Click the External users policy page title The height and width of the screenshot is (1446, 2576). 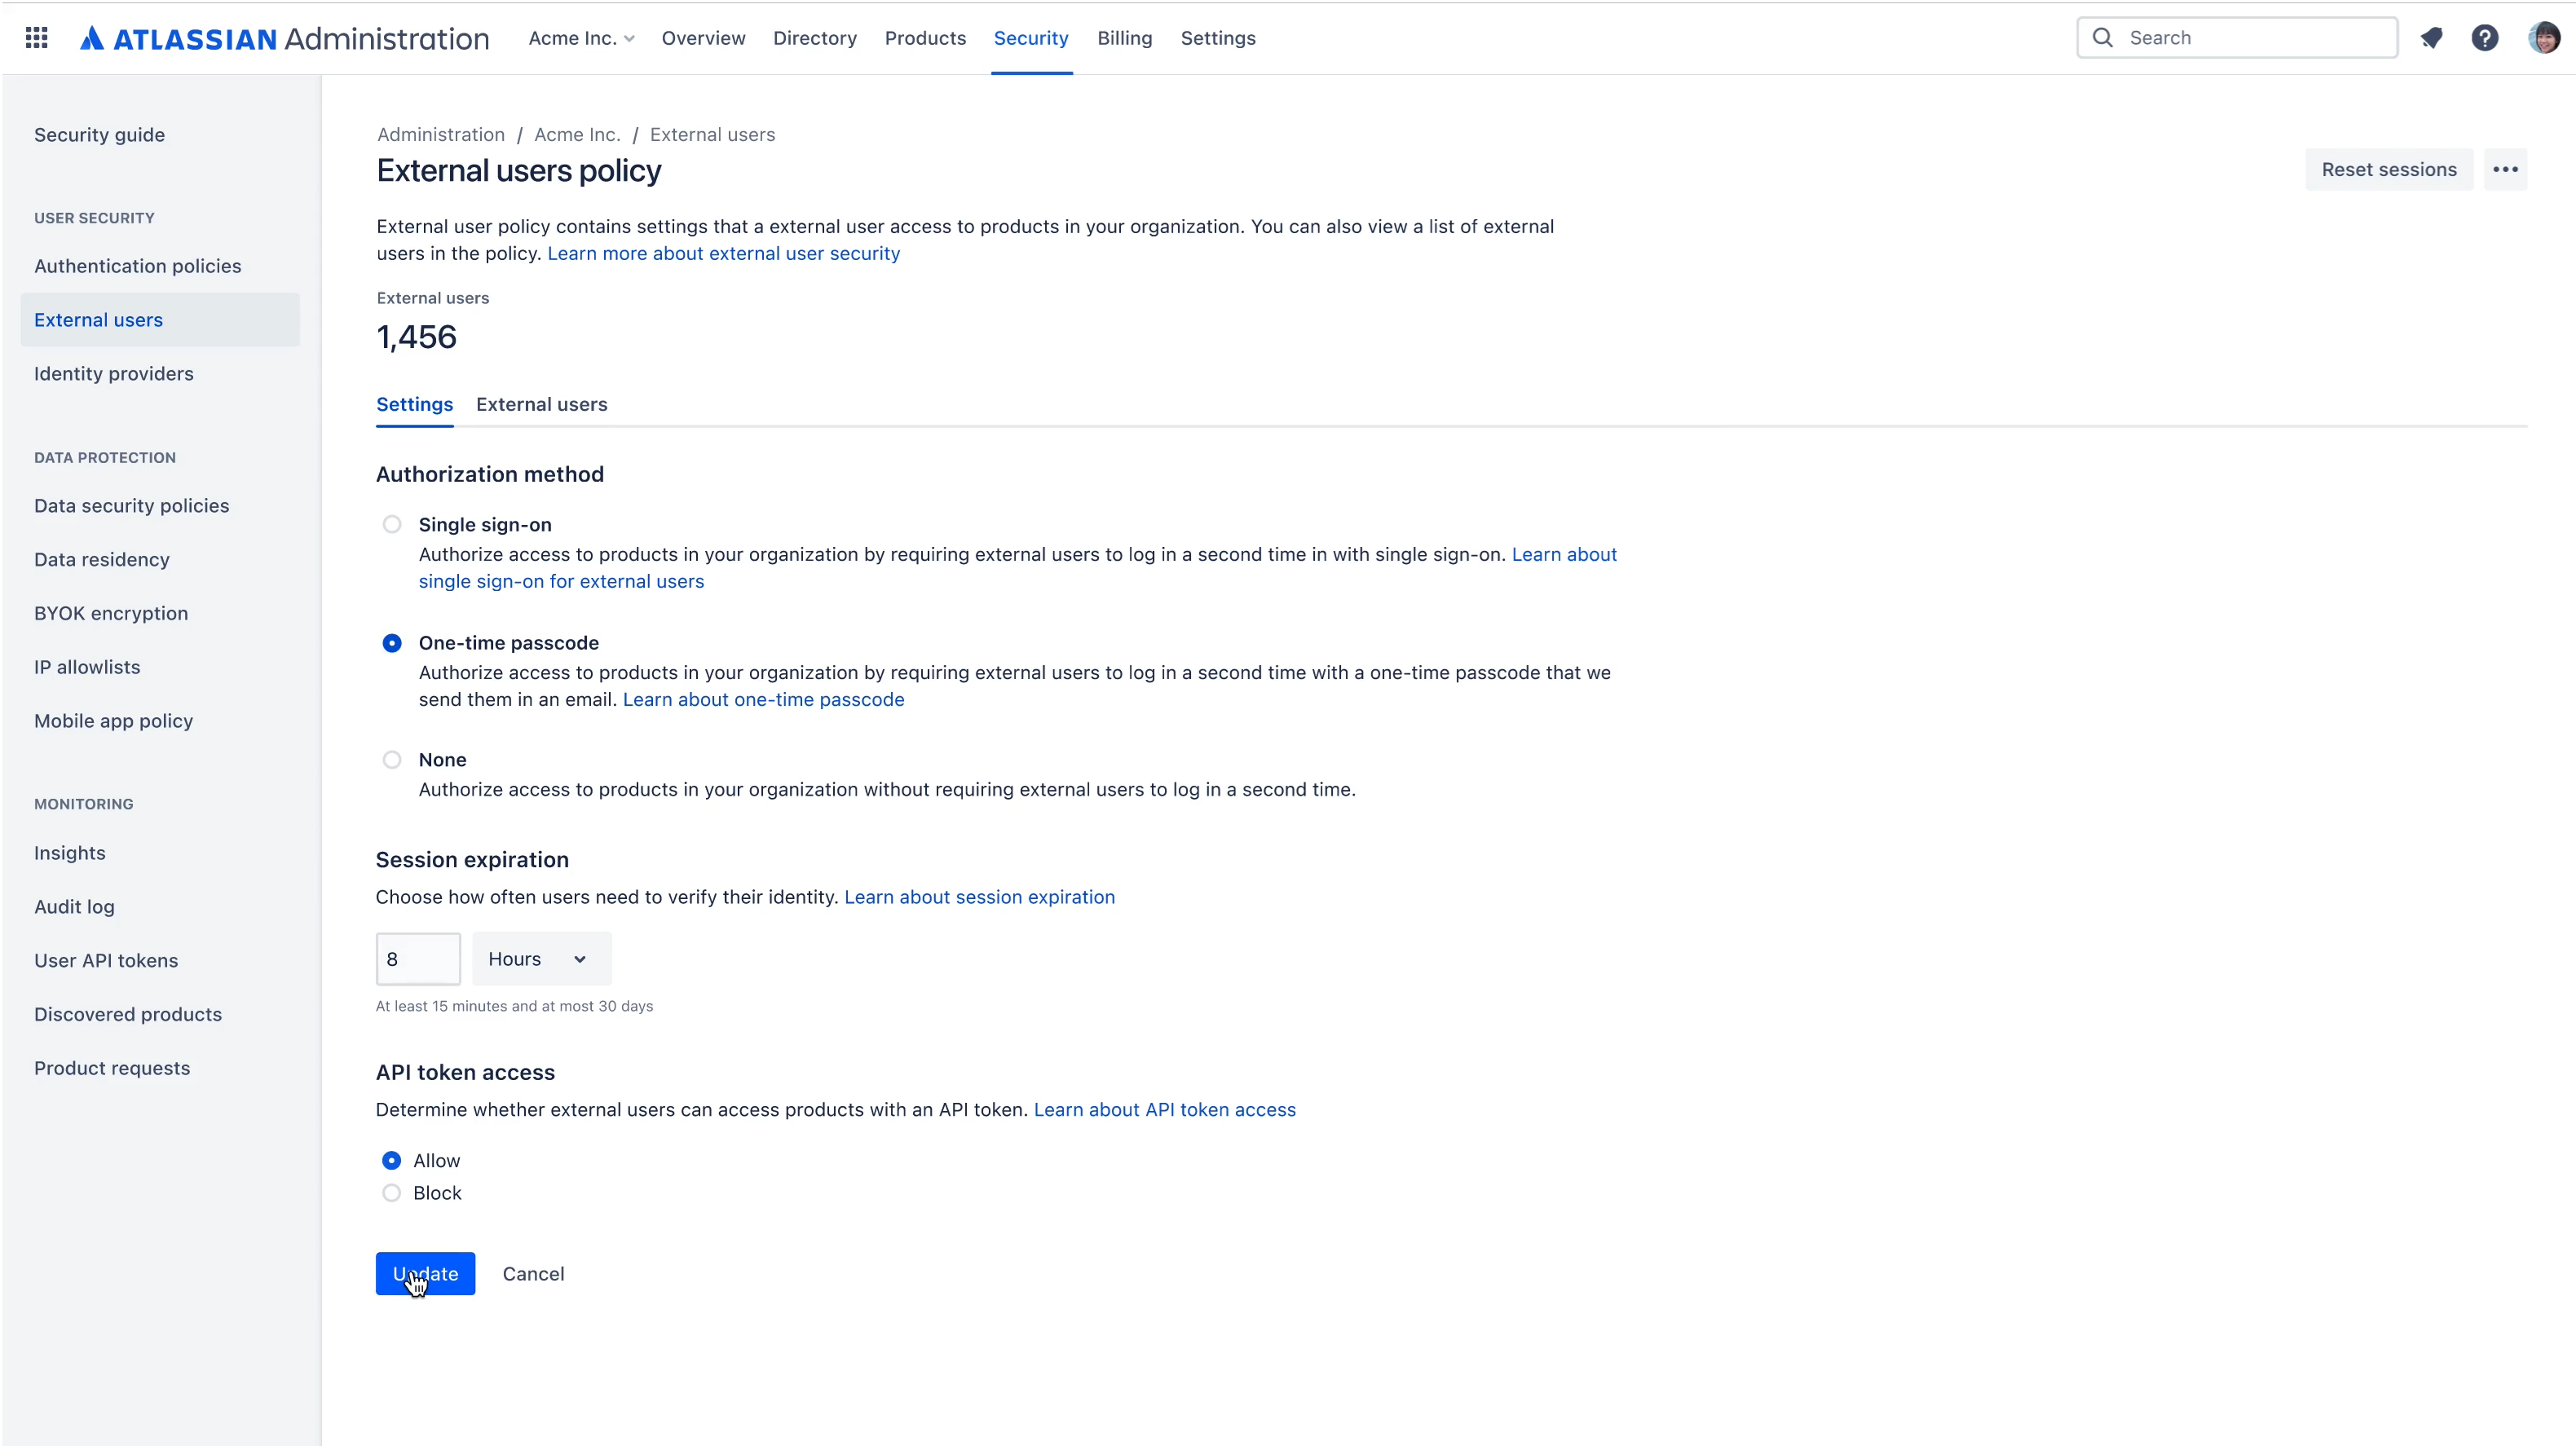[x=518, y=171]
